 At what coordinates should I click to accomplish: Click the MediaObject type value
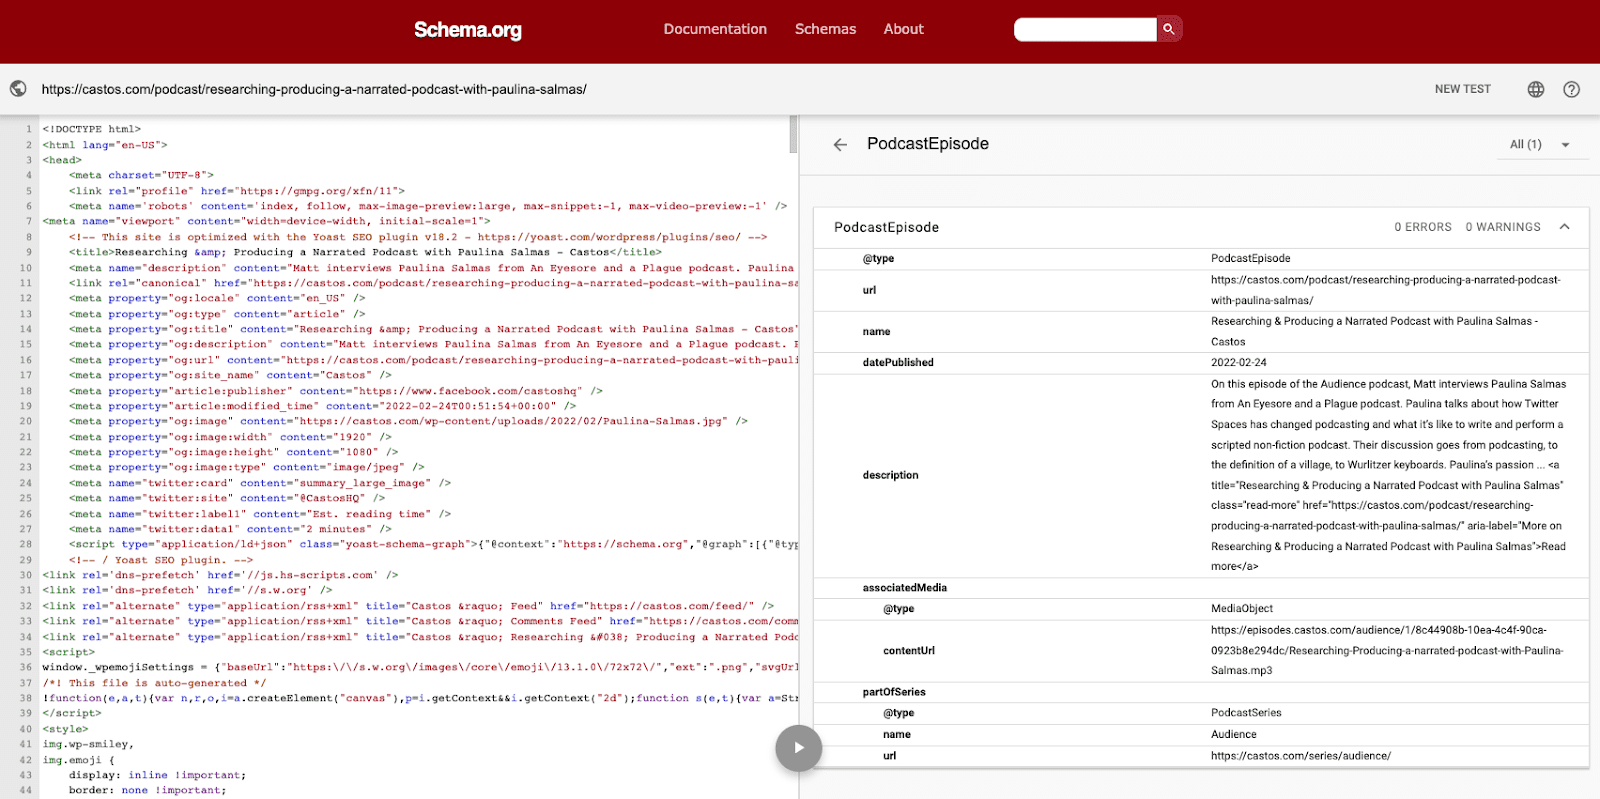1242,608
